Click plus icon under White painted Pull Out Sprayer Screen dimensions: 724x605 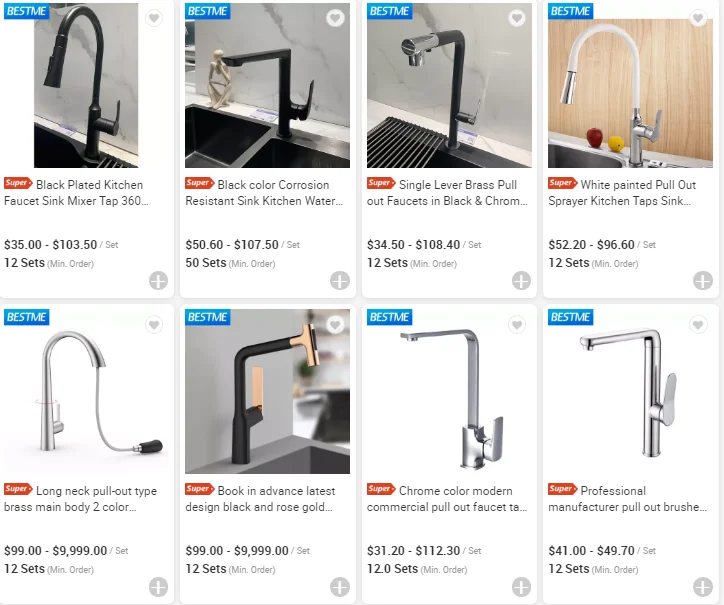(x=703, y=280)
